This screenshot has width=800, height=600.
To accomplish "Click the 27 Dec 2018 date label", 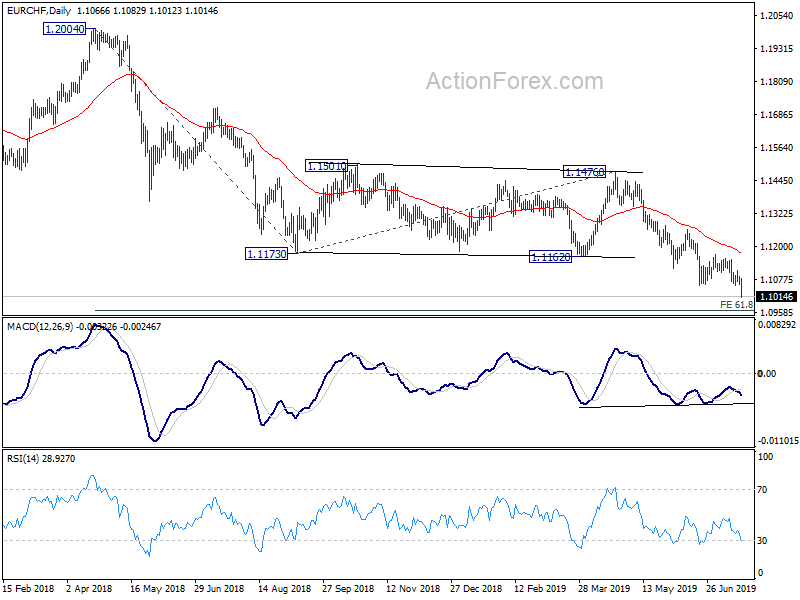I will click(x=476, y=589).
